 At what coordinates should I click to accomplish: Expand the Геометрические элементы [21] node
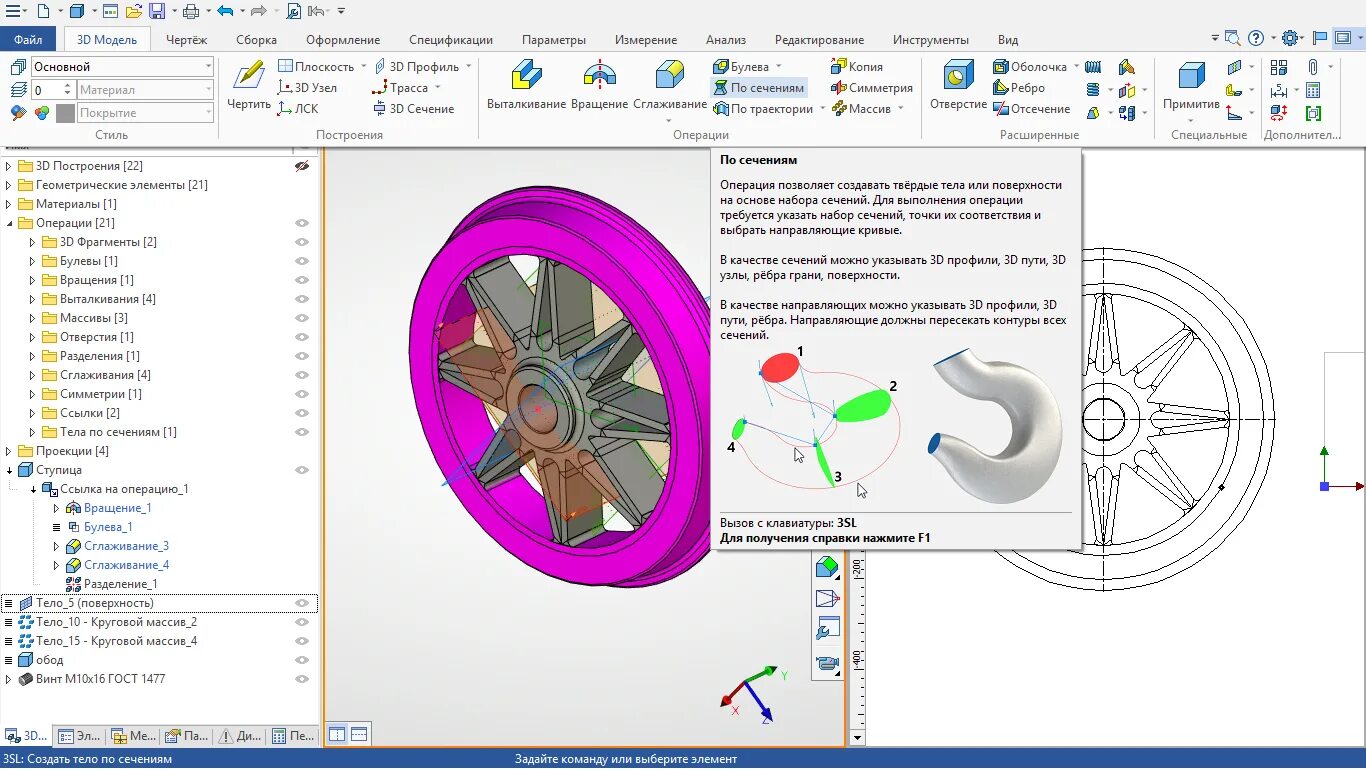pos(9,185)
